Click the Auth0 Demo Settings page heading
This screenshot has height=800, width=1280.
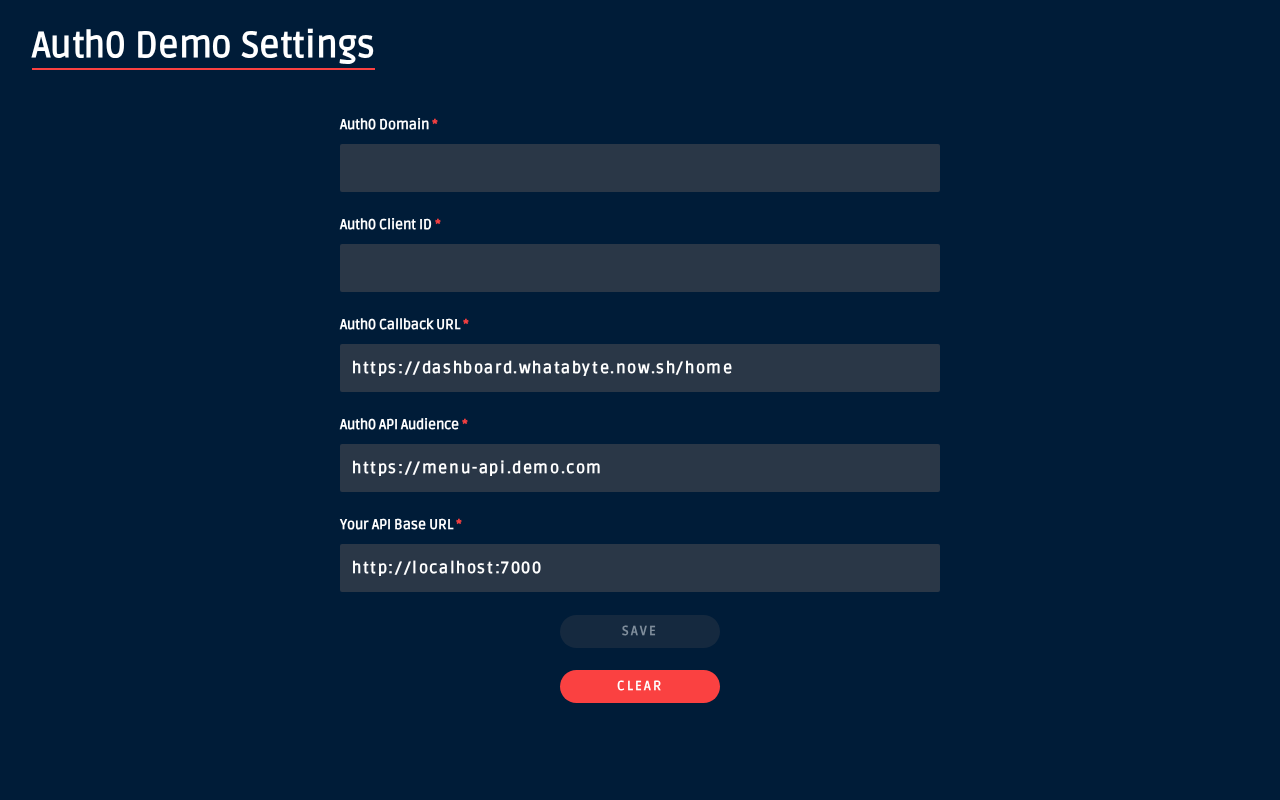pos(203,46)
